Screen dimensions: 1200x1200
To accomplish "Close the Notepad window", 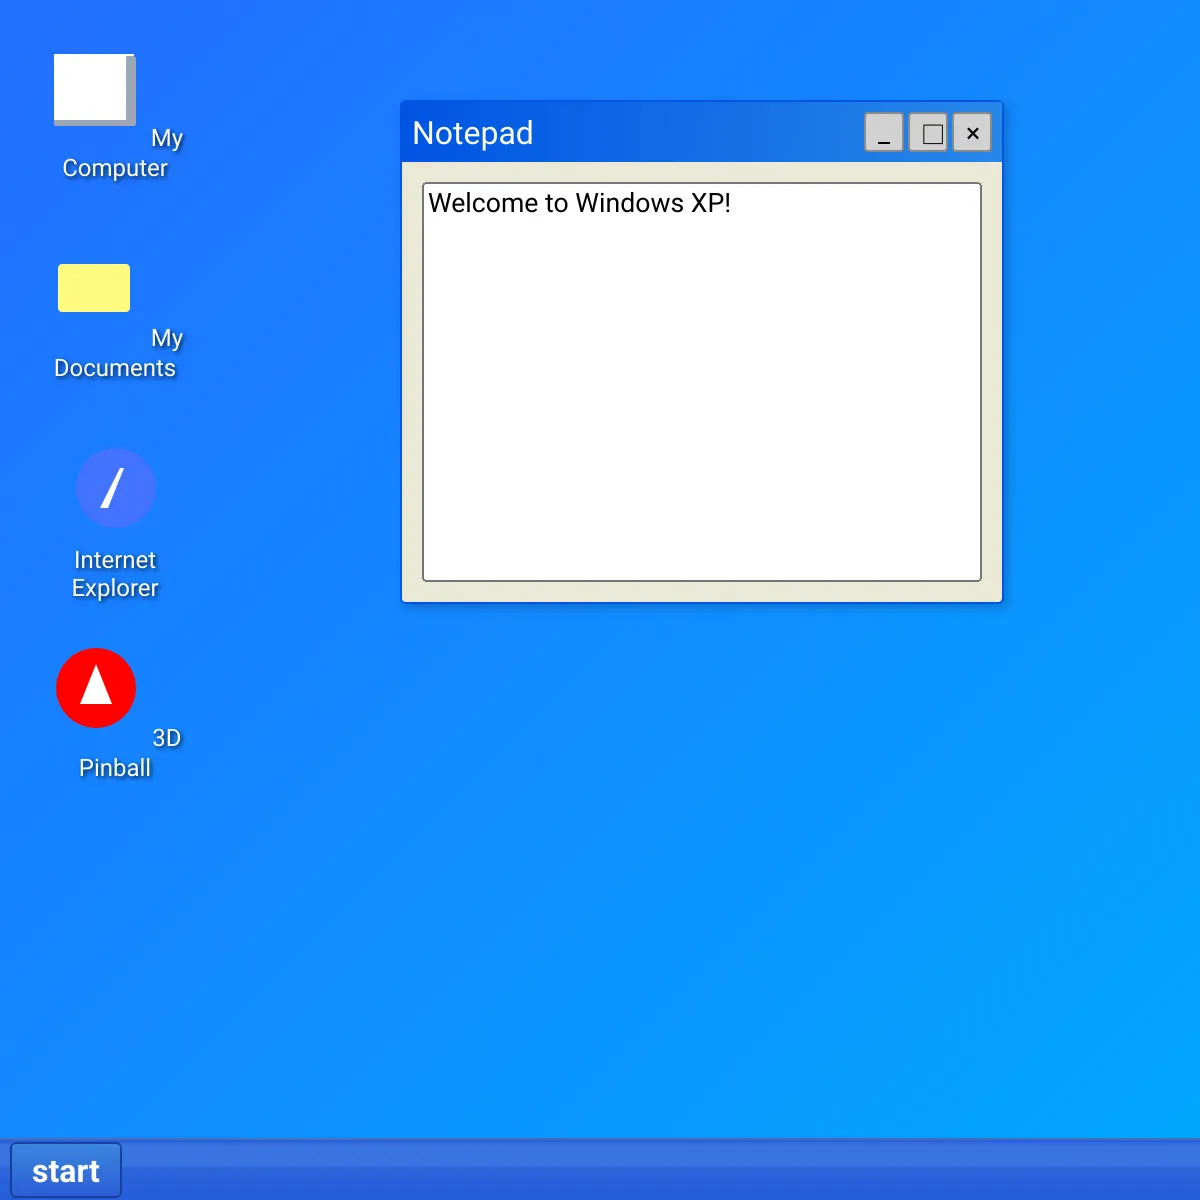I will 972,132.
